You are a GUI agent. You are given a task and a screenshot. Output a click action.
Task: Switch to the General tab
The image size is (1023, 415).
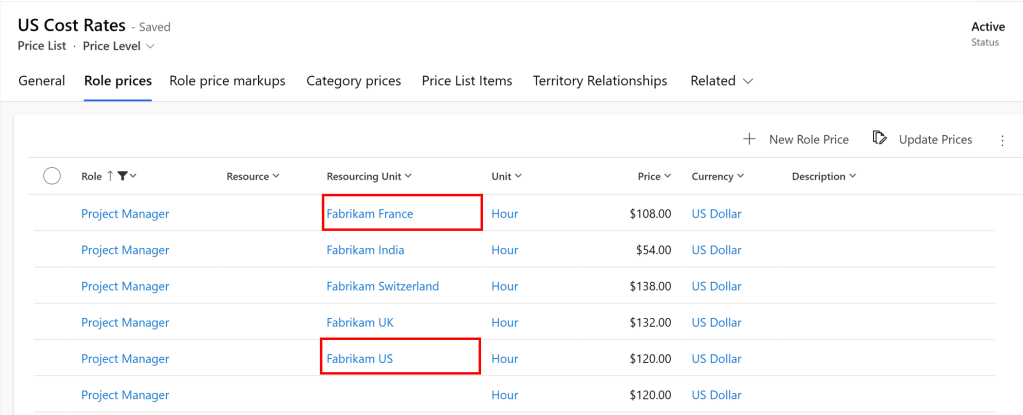tap(42, 81)
